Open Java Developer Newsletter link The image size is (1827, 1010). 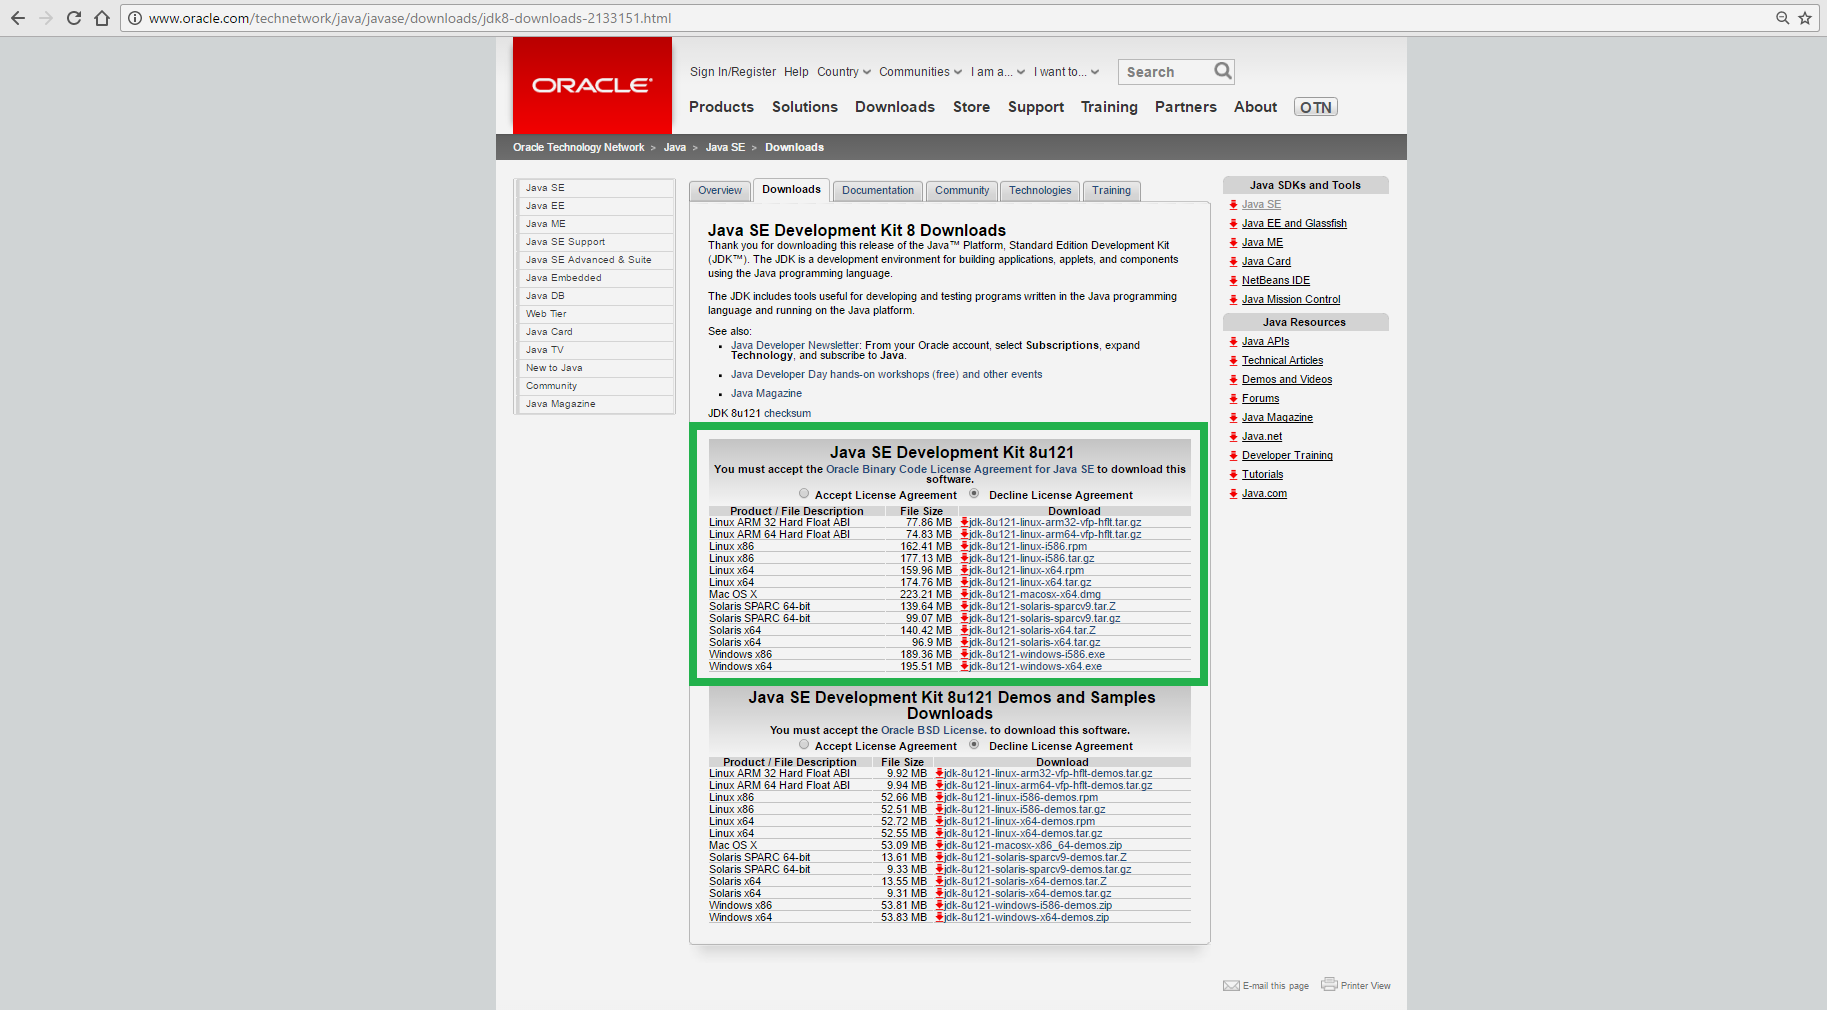point(795,345)
